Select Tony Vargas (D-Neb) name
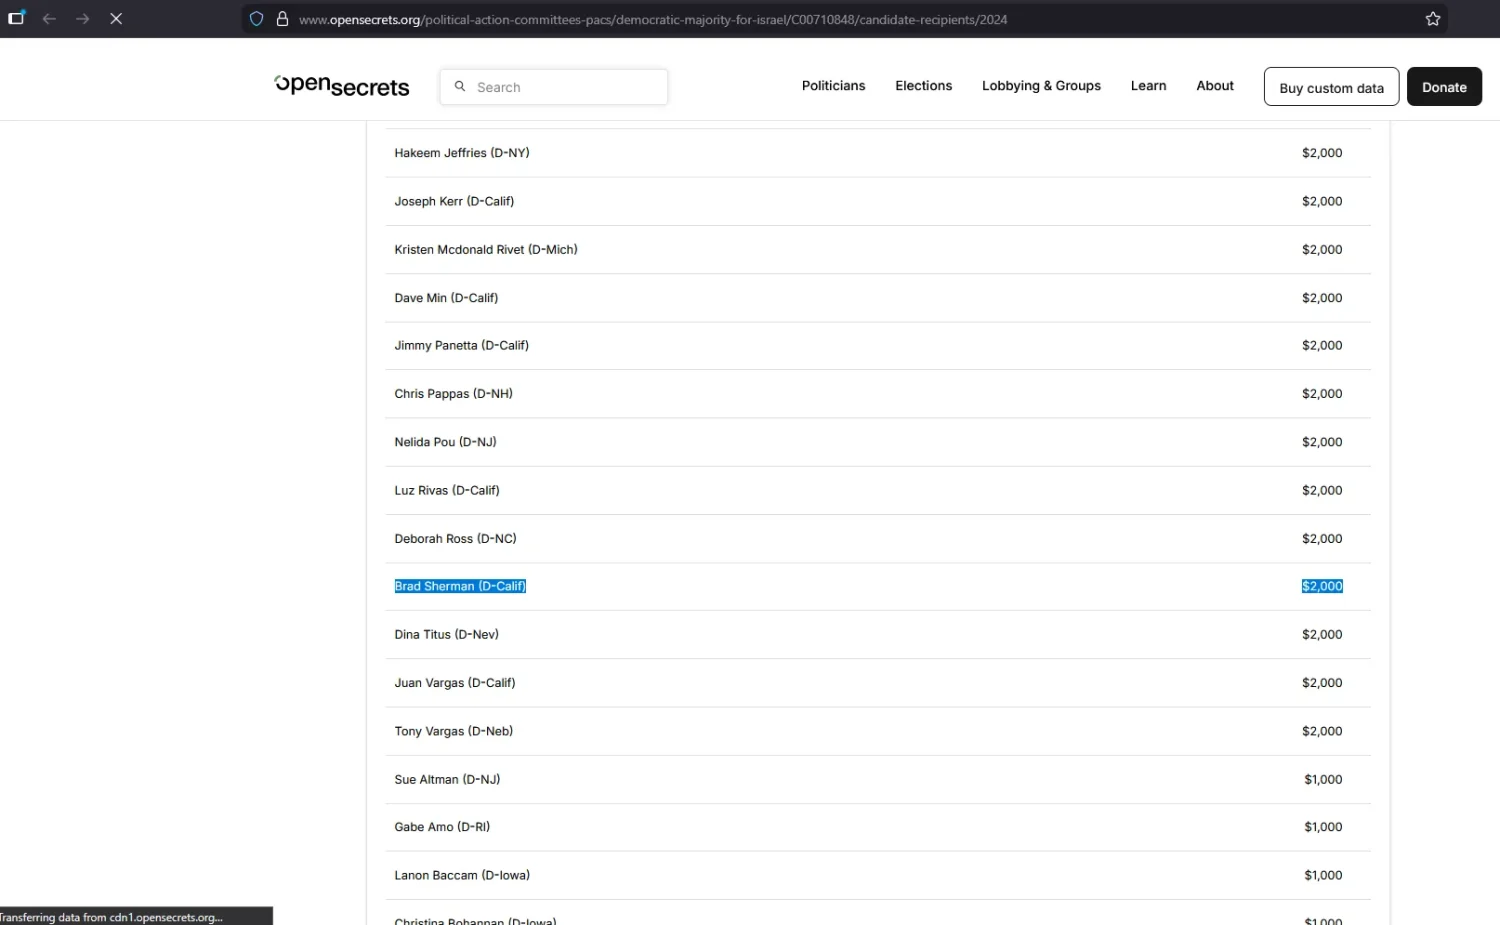Screen dimensions: 1500x925 pyautogui.click(x=453, y=731)
